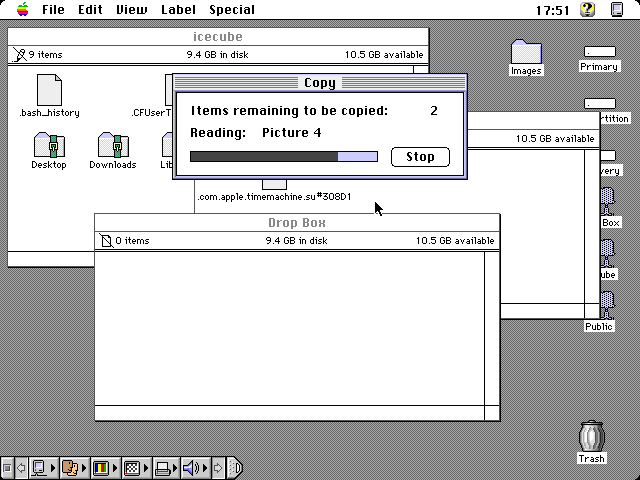
Task: Select the Desktop folder in icecube window
Action: coord(49,145)
